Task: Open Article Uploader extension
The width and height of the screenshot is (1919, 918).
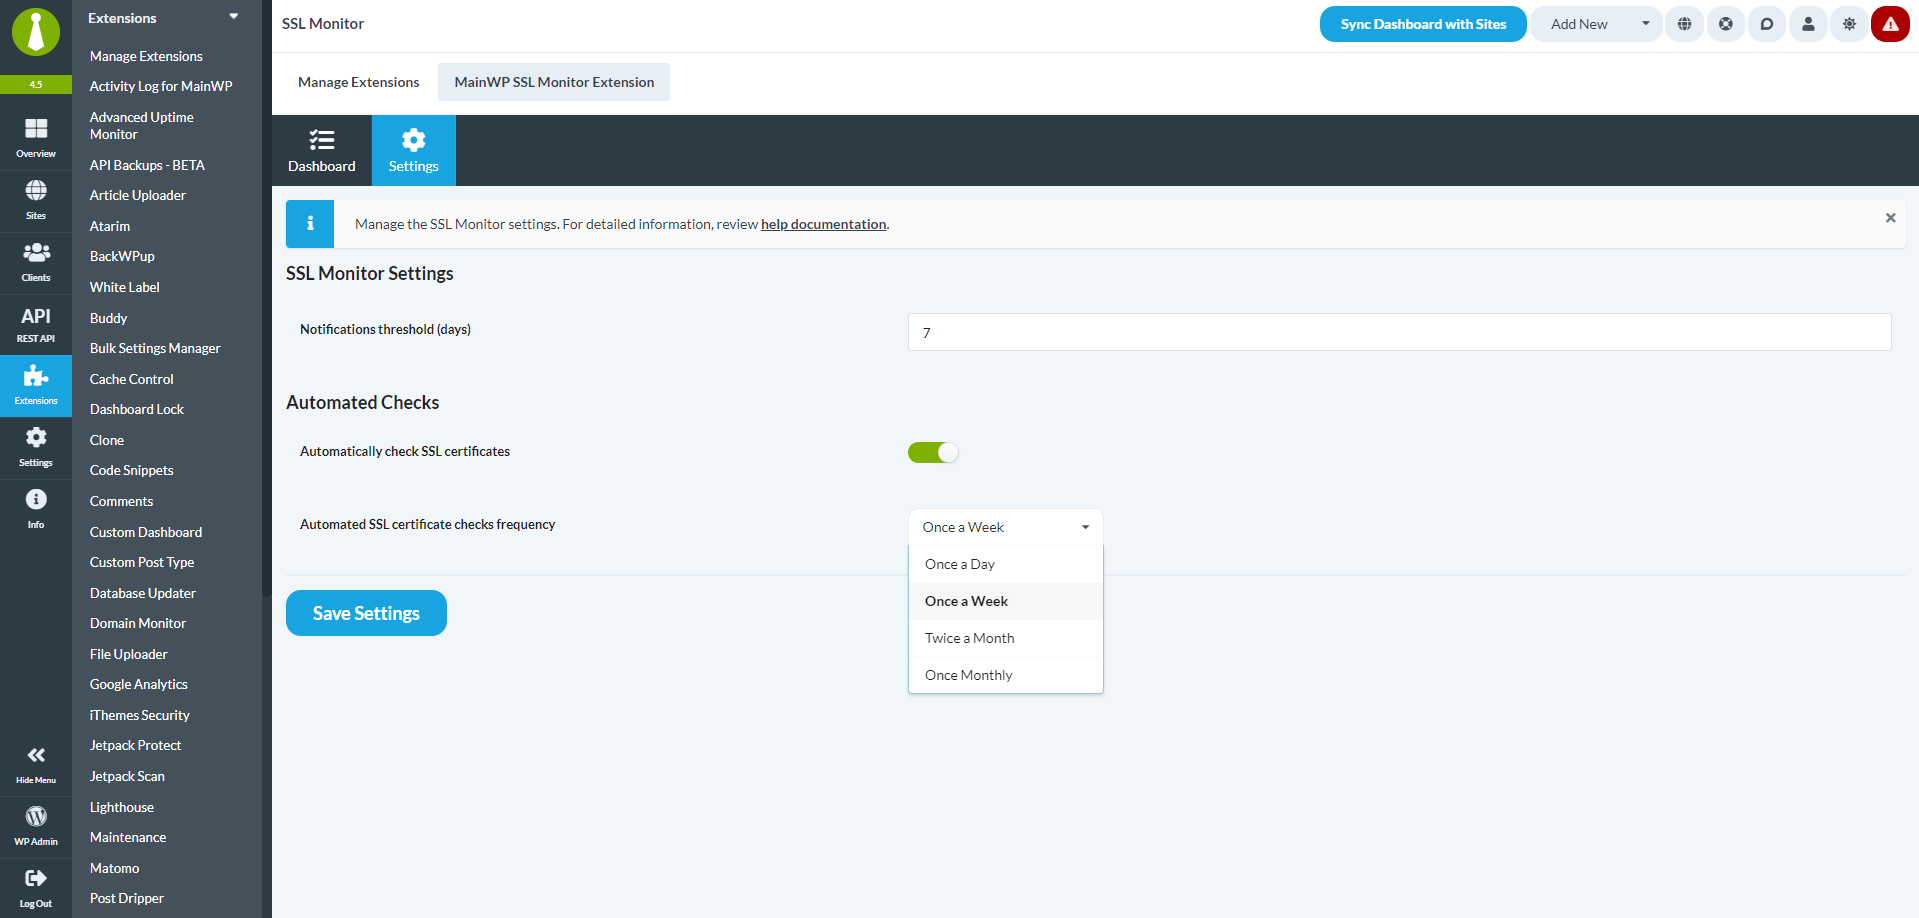Action: 138,195
